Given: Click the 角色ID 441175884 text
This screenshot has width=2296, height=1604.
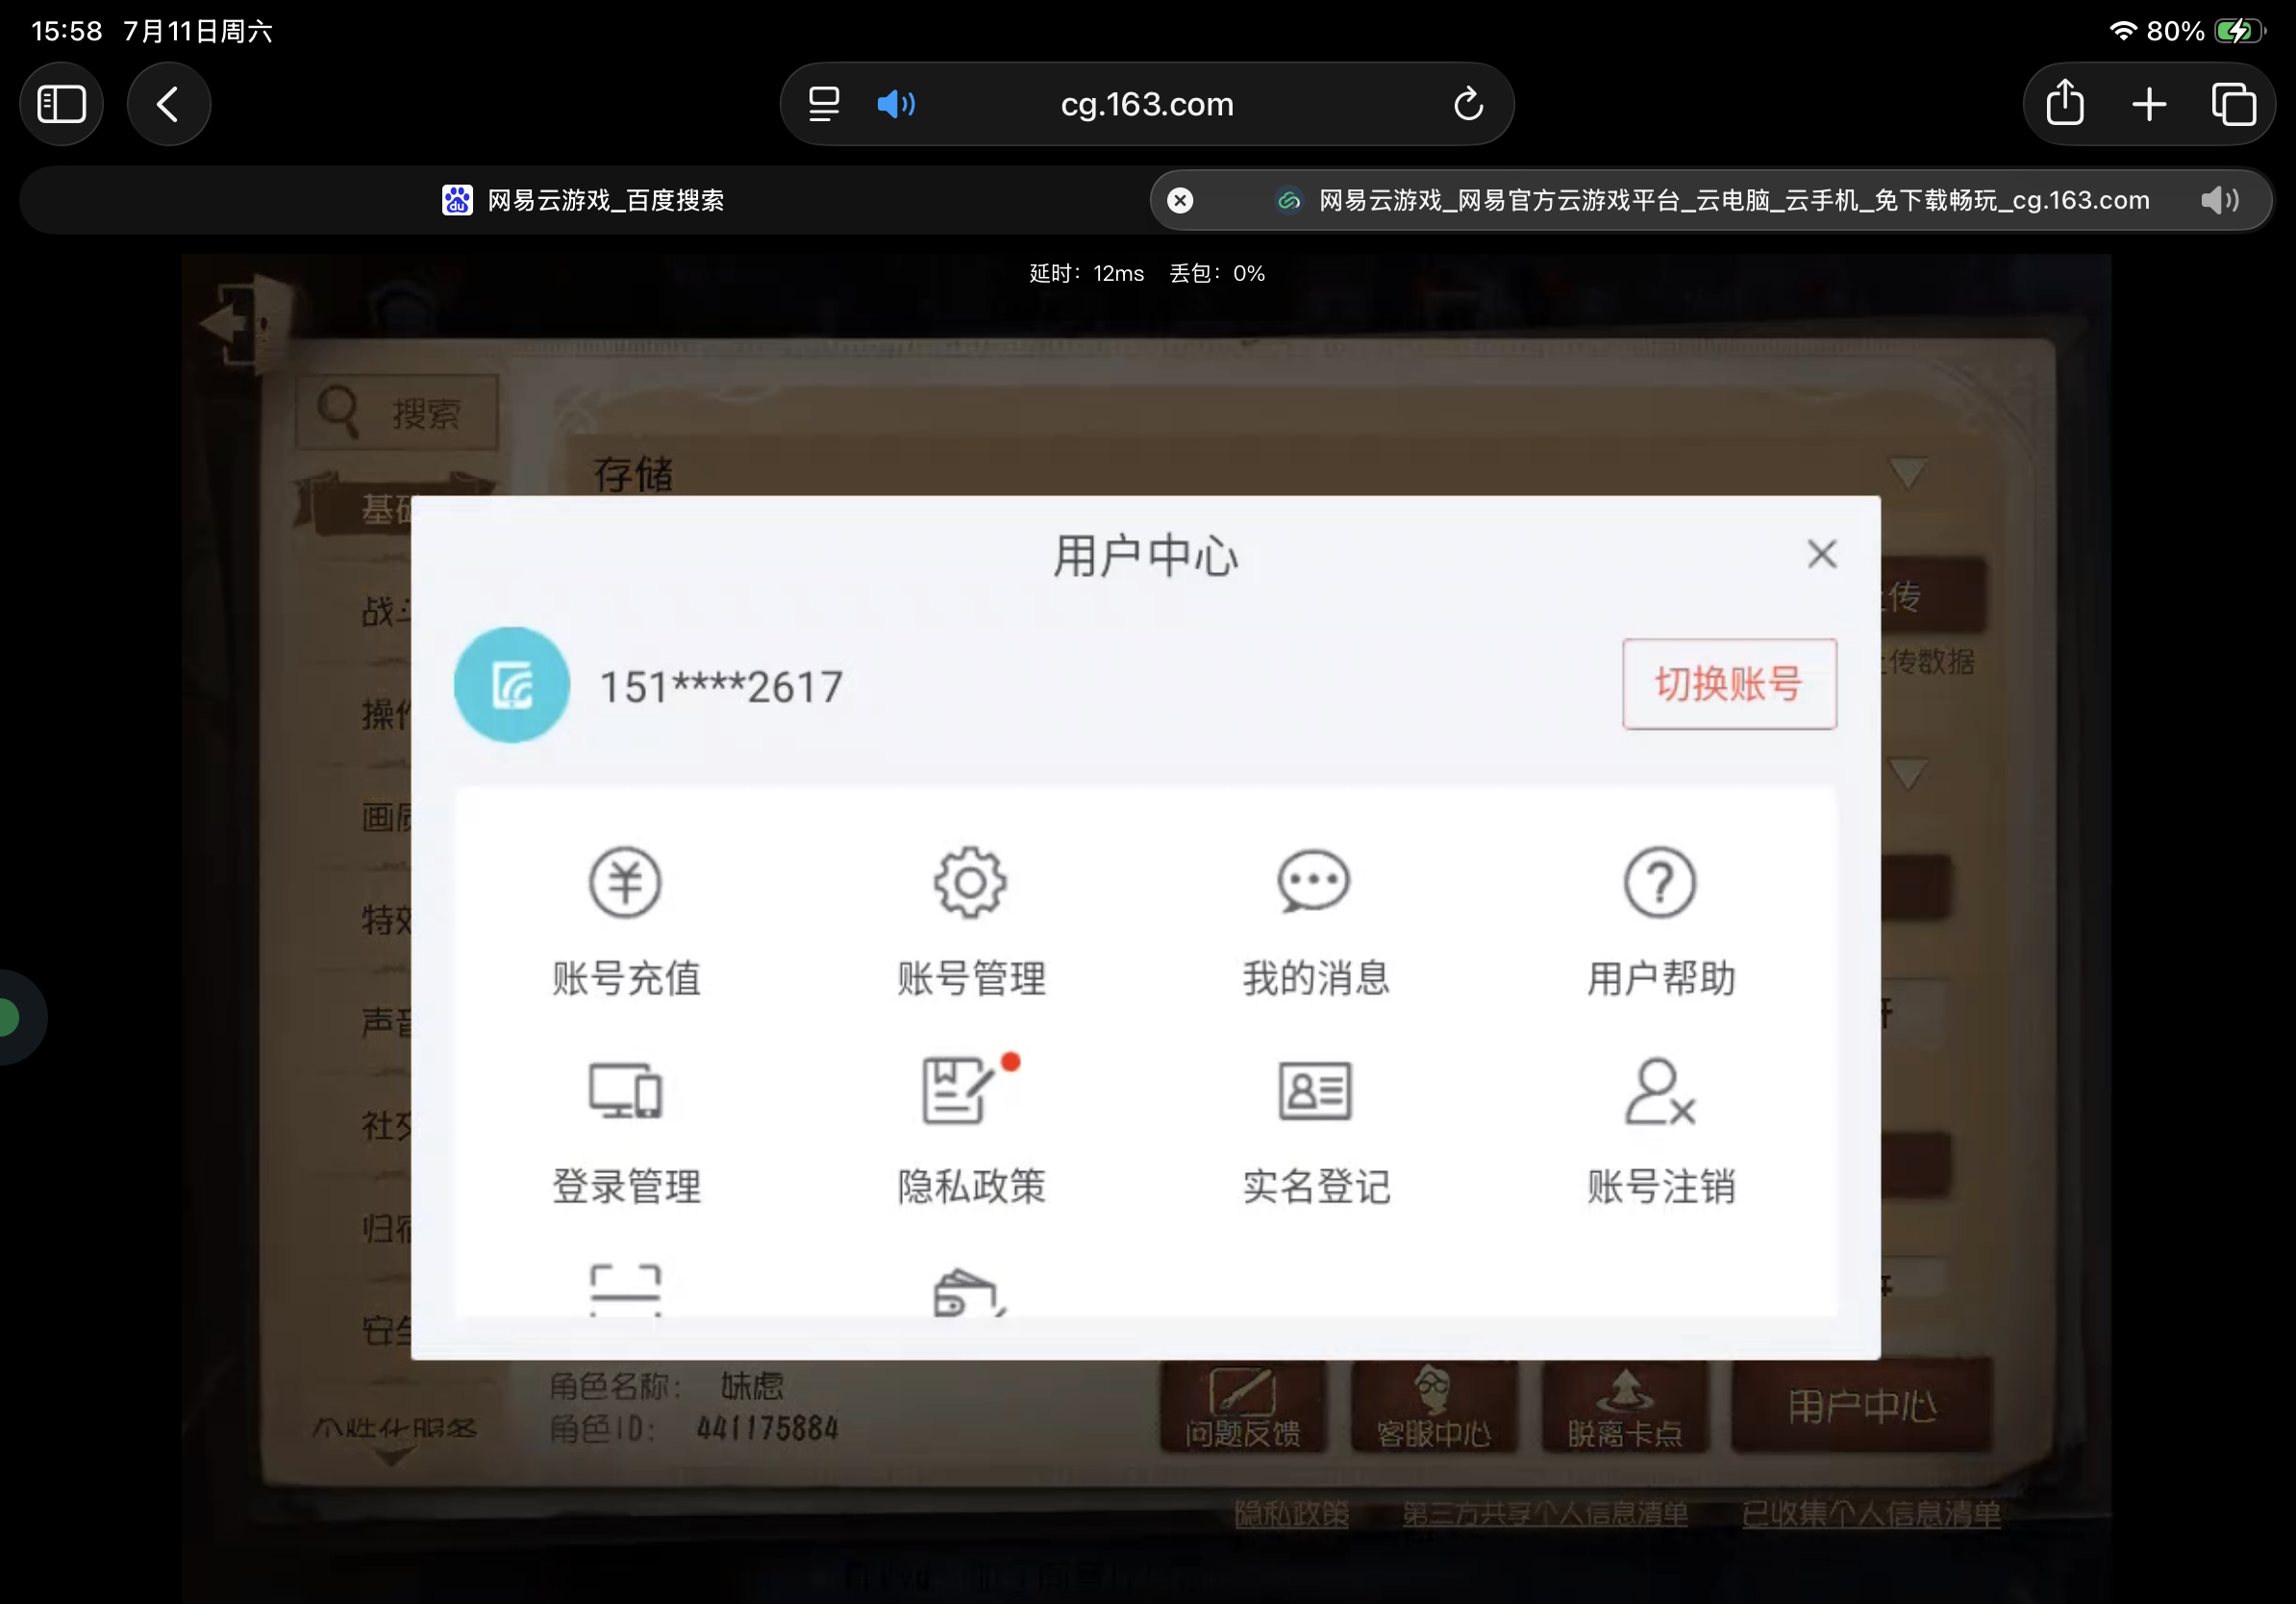Looking at the screenshot, I should tap(694, 1429).
